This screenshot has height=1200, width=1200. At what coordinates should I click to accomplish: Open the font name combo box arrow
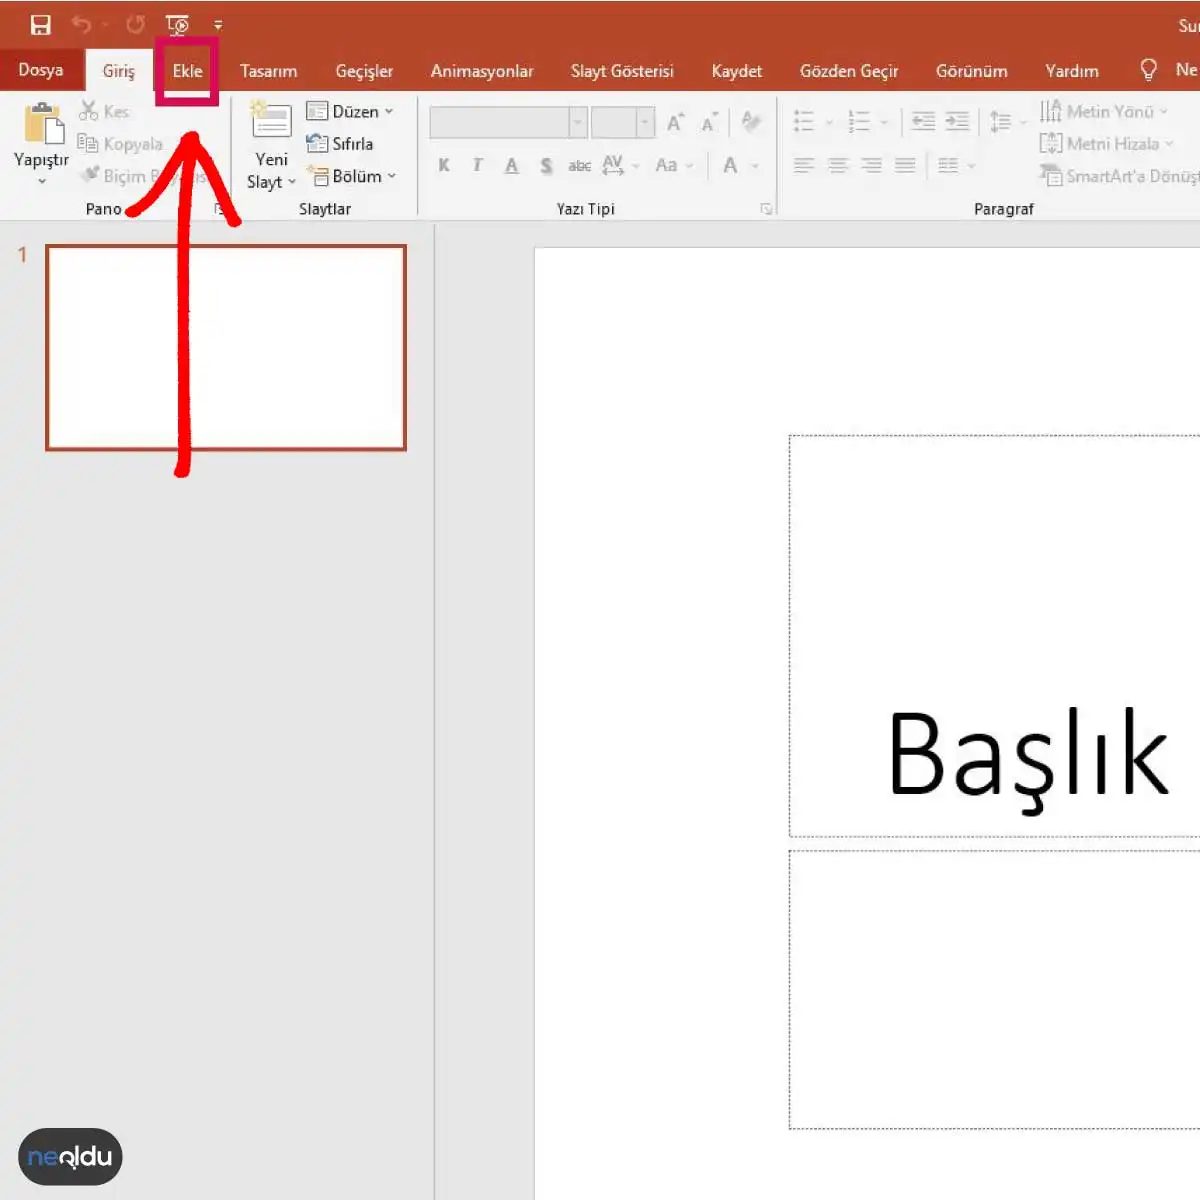pyautogui.click(x=578, y=122)
